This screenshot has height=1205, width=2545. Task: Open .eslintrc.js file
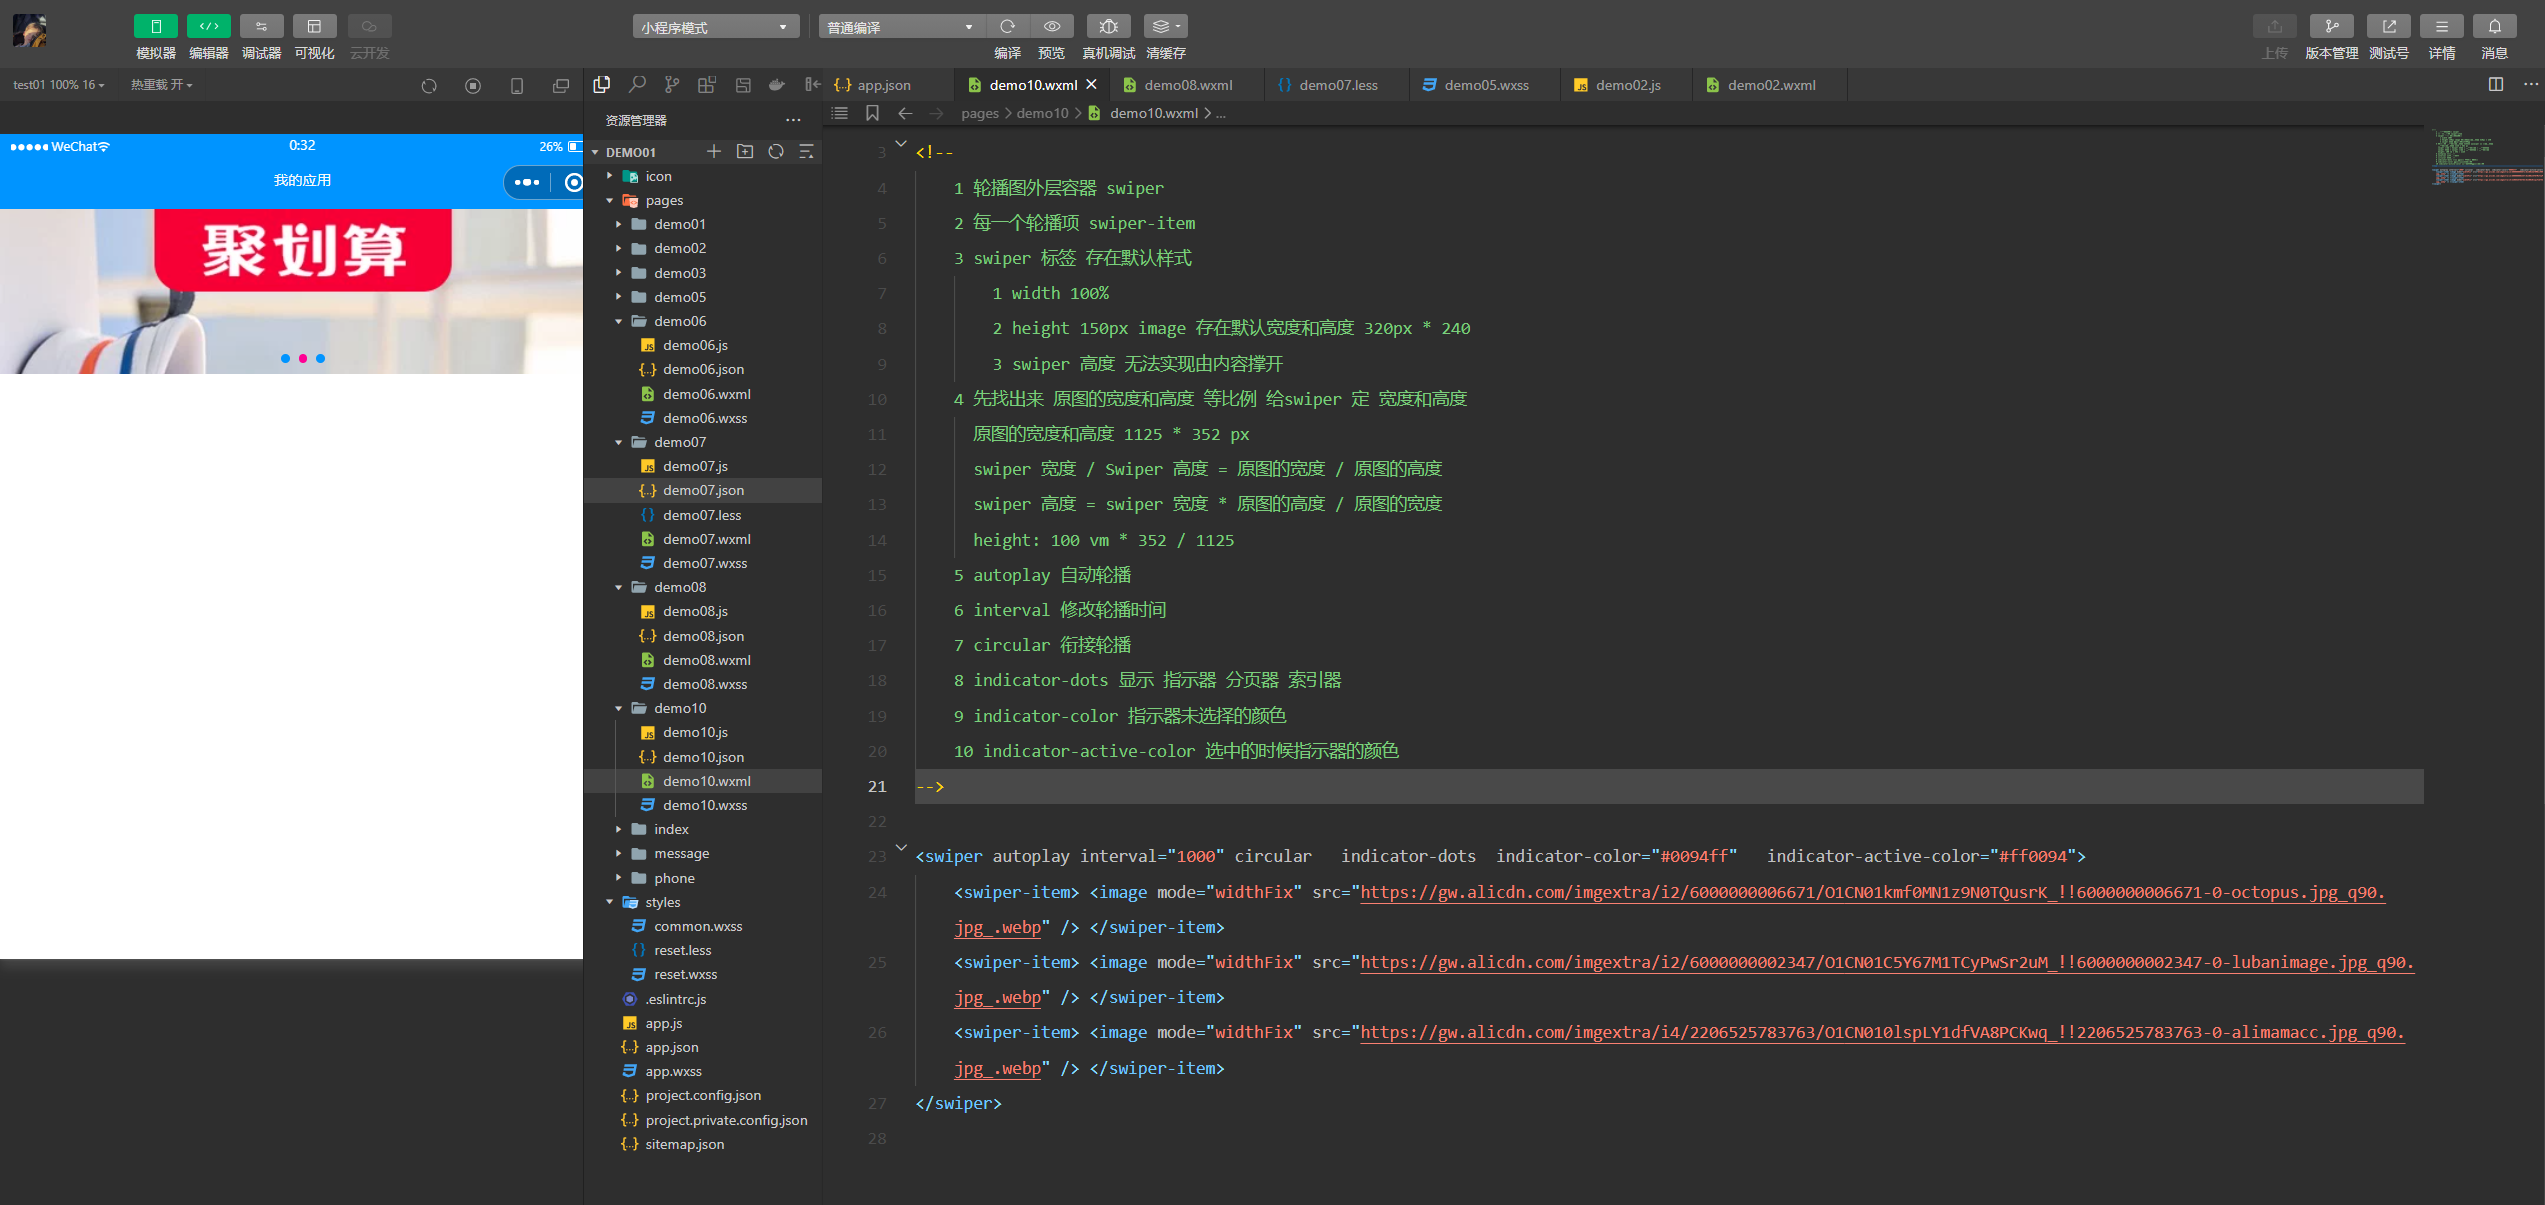point(703,999)
